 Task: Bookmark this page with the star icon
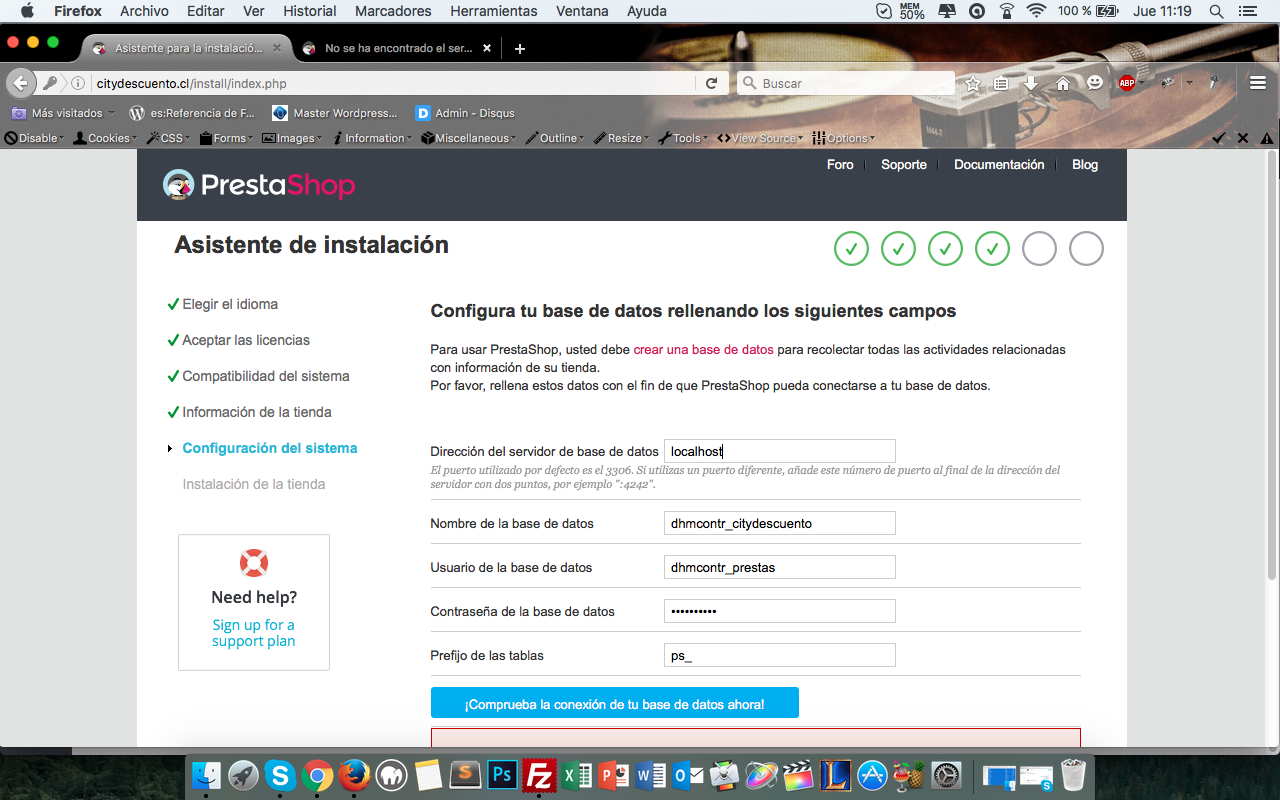click(x=973, y=83)
